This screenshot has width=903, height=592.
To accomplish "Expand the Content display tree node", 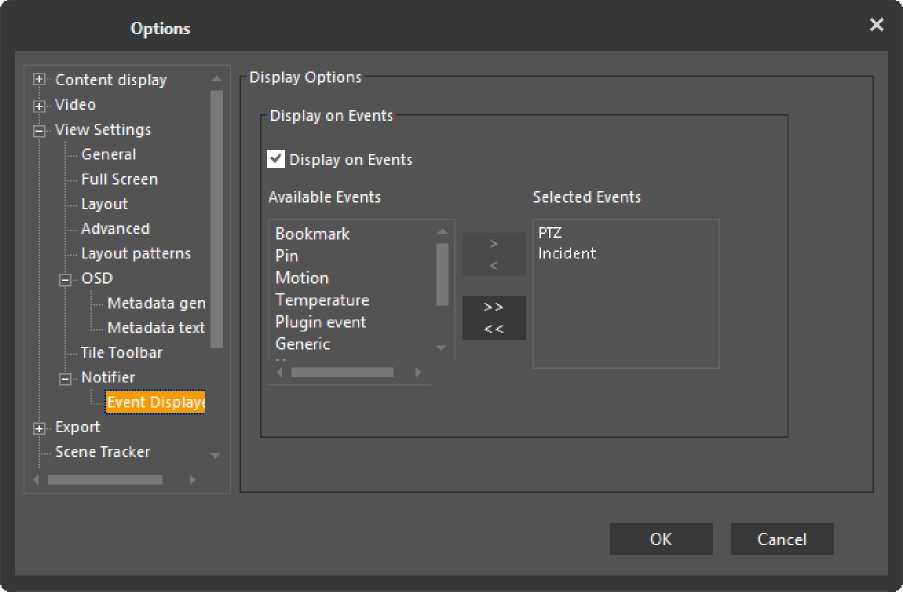I will [x=40, y=80].
